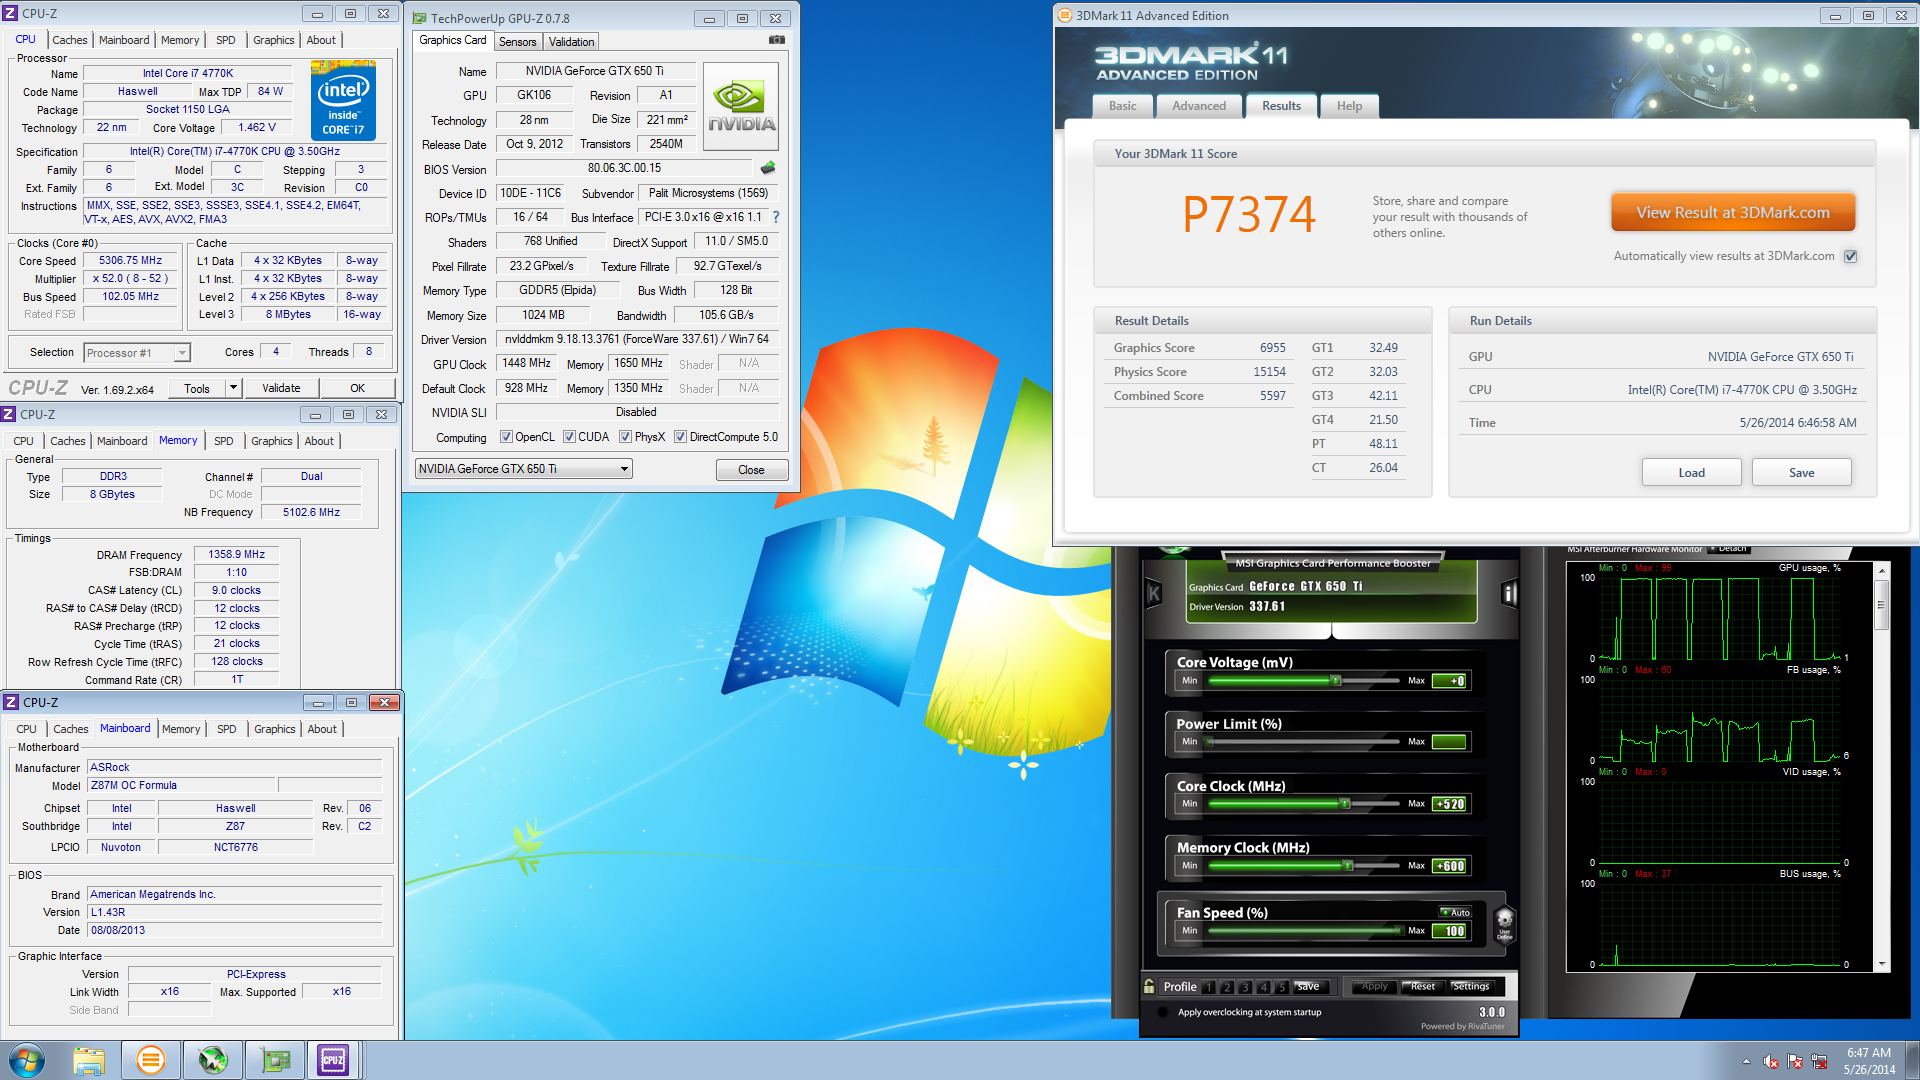Open Graphics tab in middle CPU-Z Memory window
1920x1080 pixels.
pyautogui.click(x=271, y=441)
